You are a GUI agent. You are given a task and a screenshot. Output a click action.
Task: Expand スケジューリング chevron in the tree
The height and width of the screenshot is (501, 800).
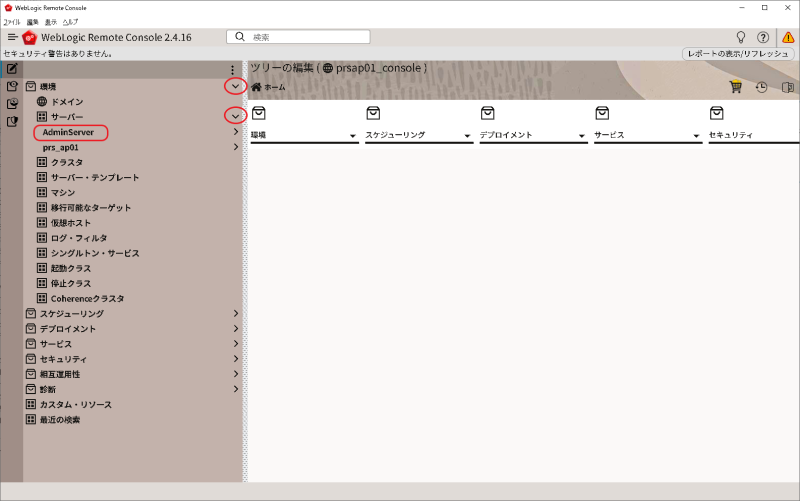236,313
